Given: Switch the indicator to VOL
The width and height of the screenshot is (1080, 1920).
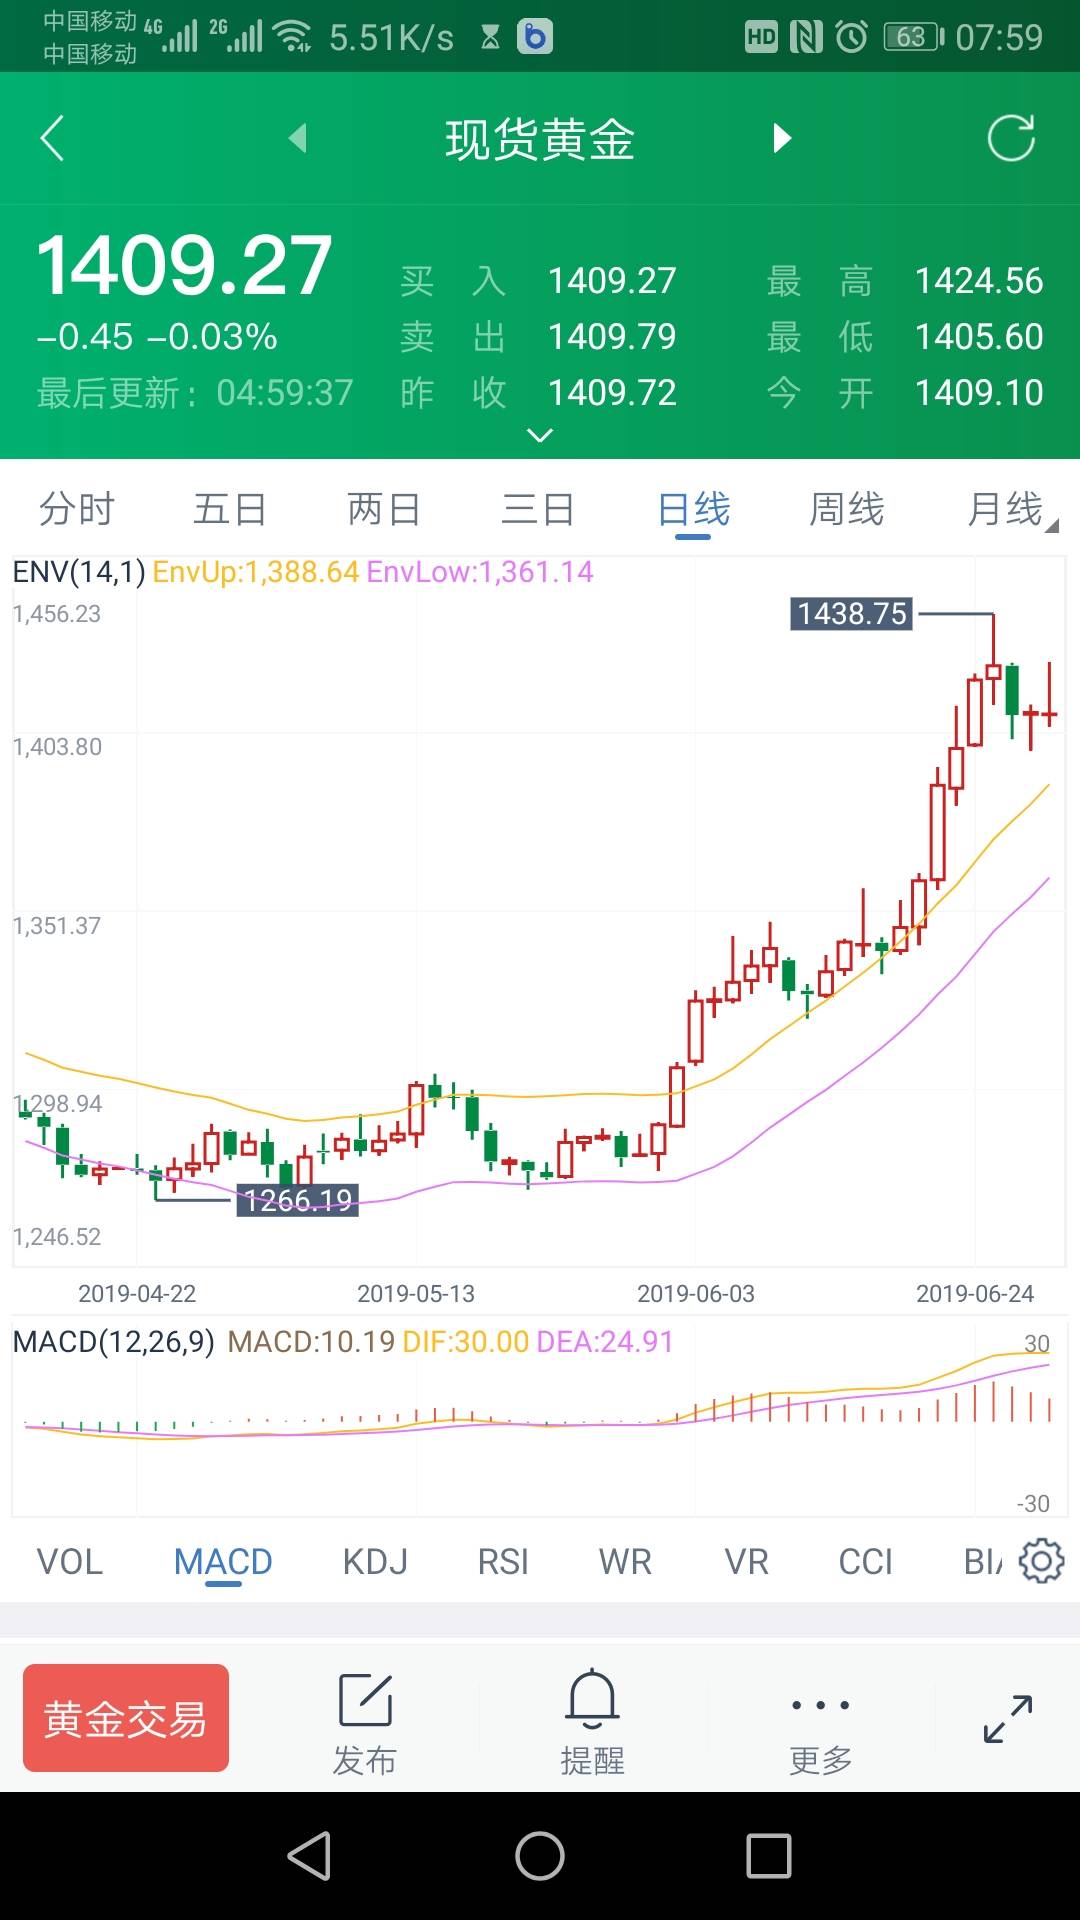Looking at the screenshot, I should click(x=70, y=1561).
